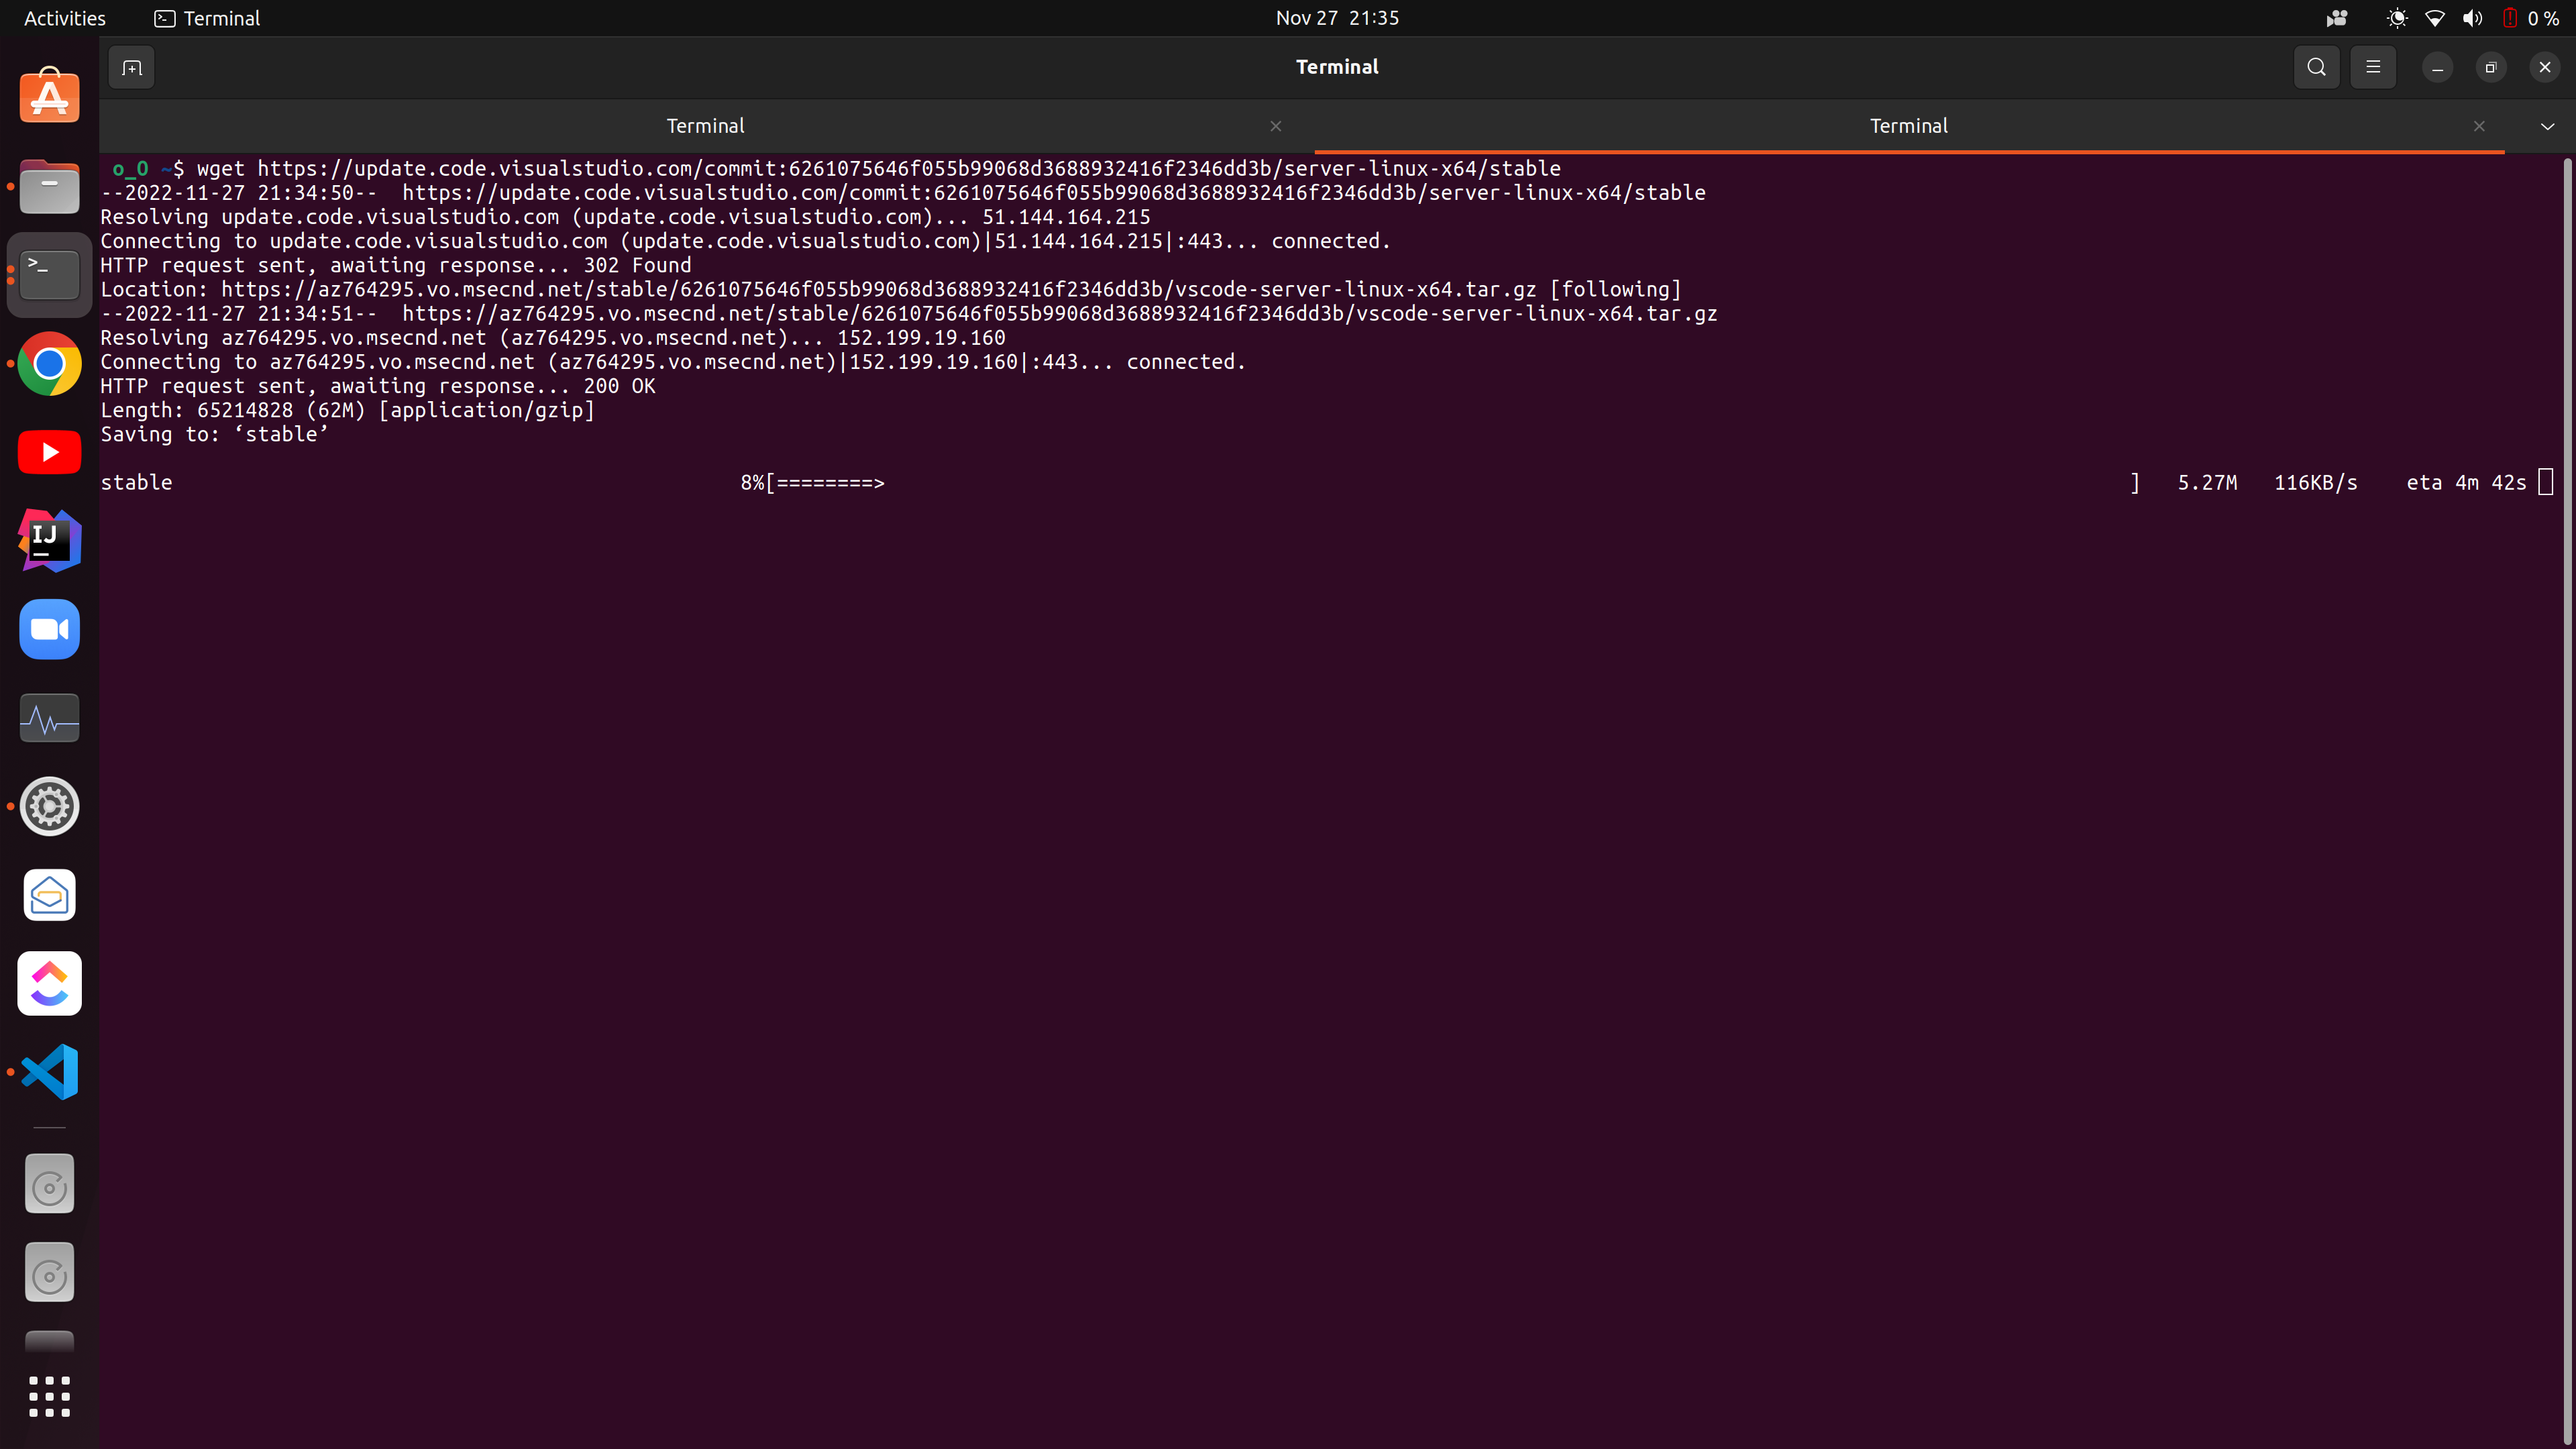The image size is (2576, 1449).
Task: Close the second Terminal tab
Action: pos(2478,126)
